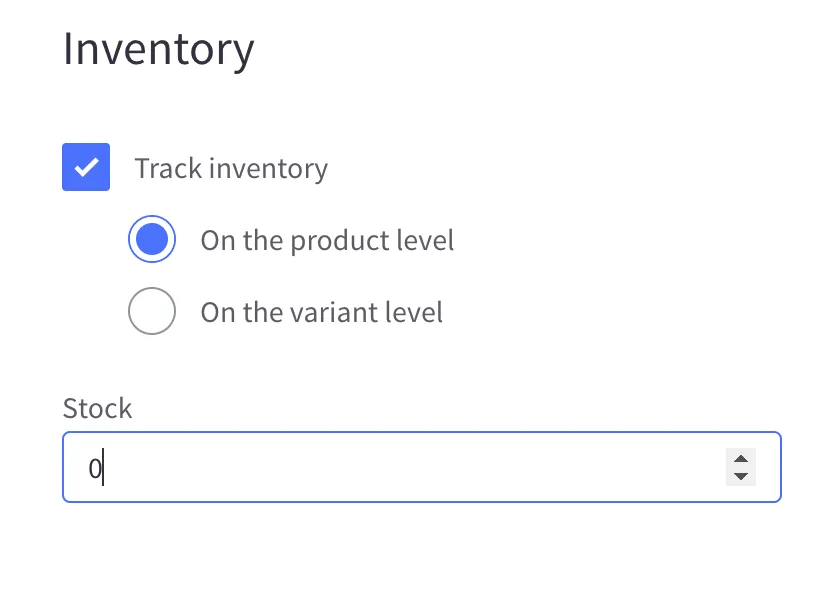
Task: Select the "On the product level" radio button
Action: click(x=152, y=240)
